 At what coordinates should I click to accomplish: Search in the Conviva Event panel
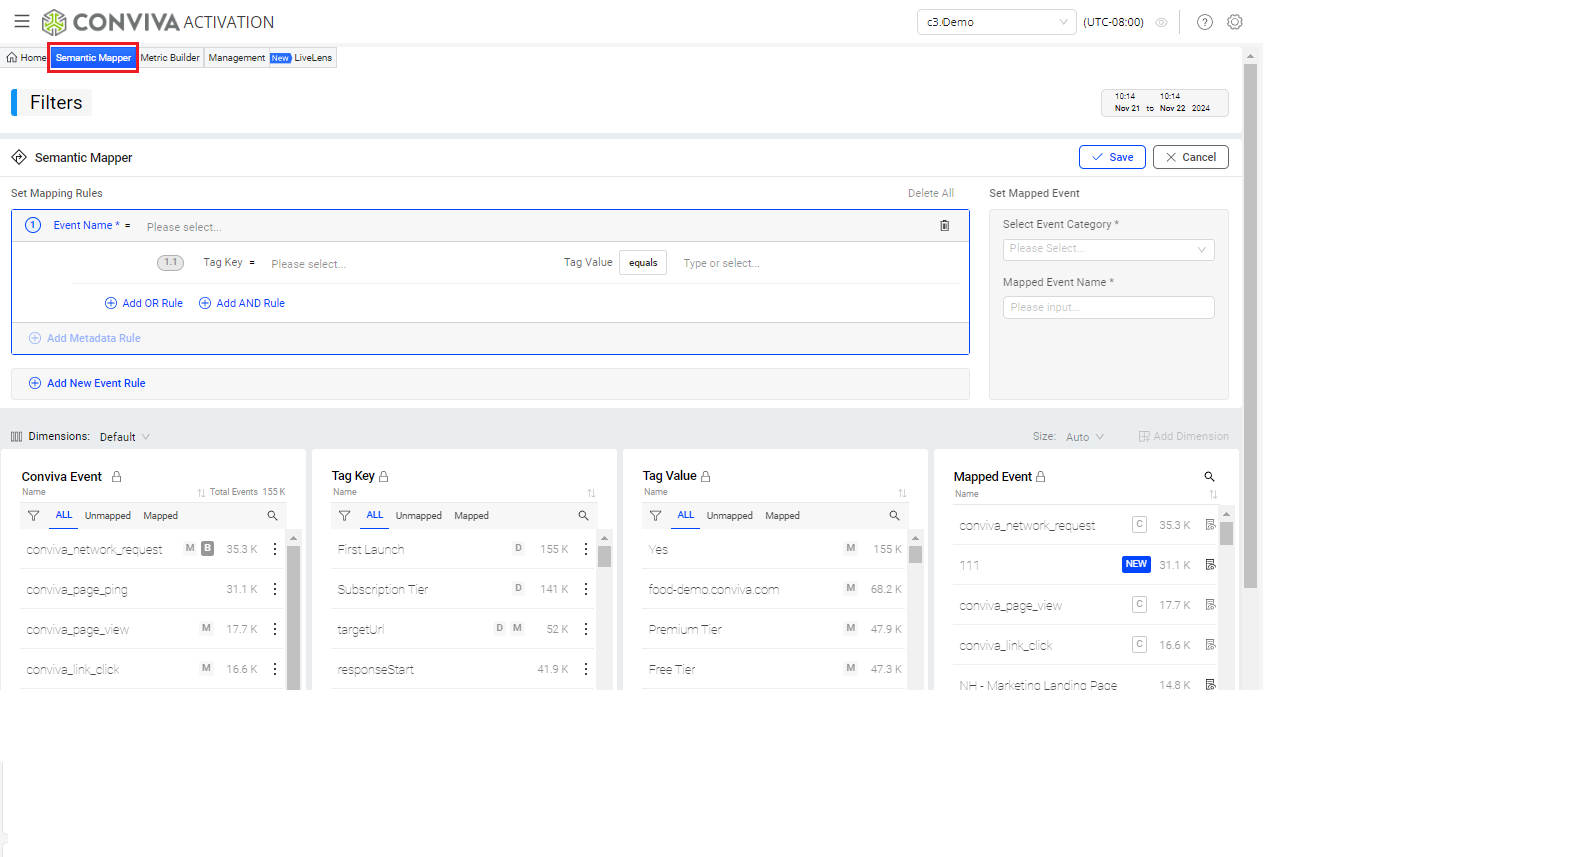point(272,516)
